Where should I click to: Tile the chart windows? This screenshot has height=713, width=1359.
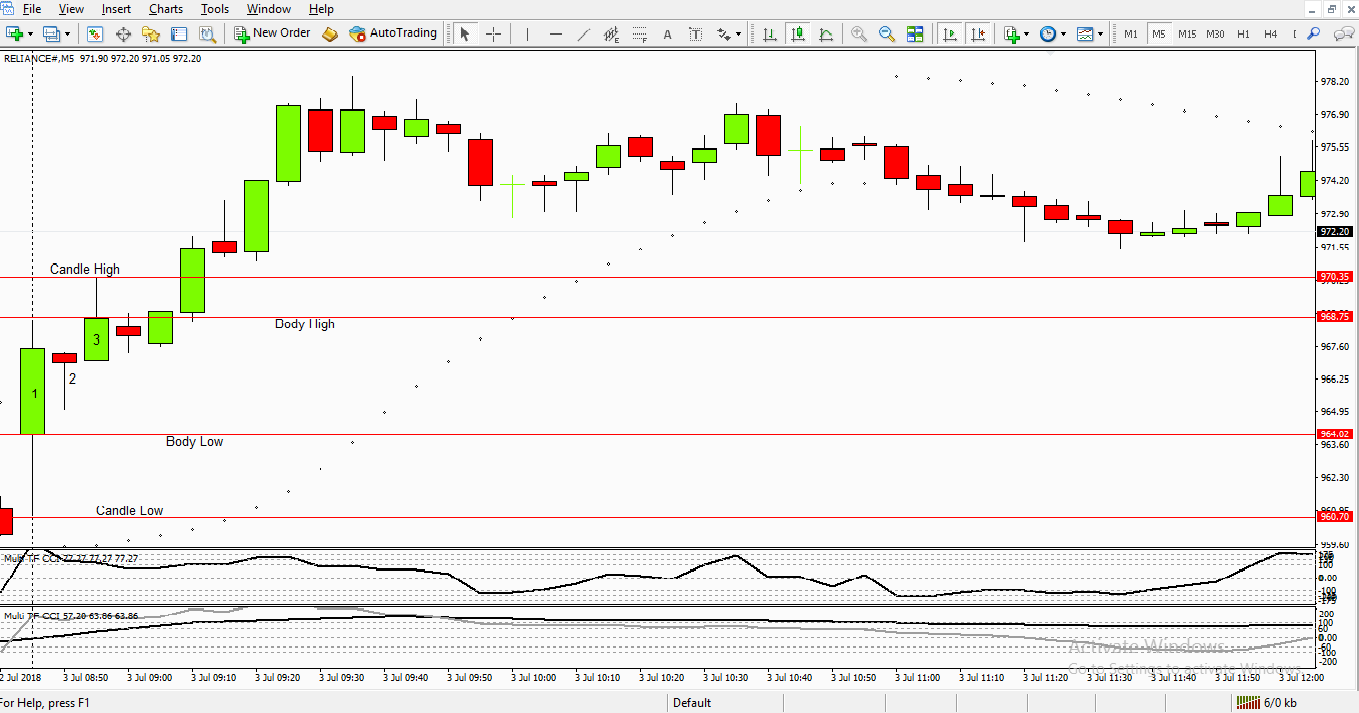coord(915,34)
